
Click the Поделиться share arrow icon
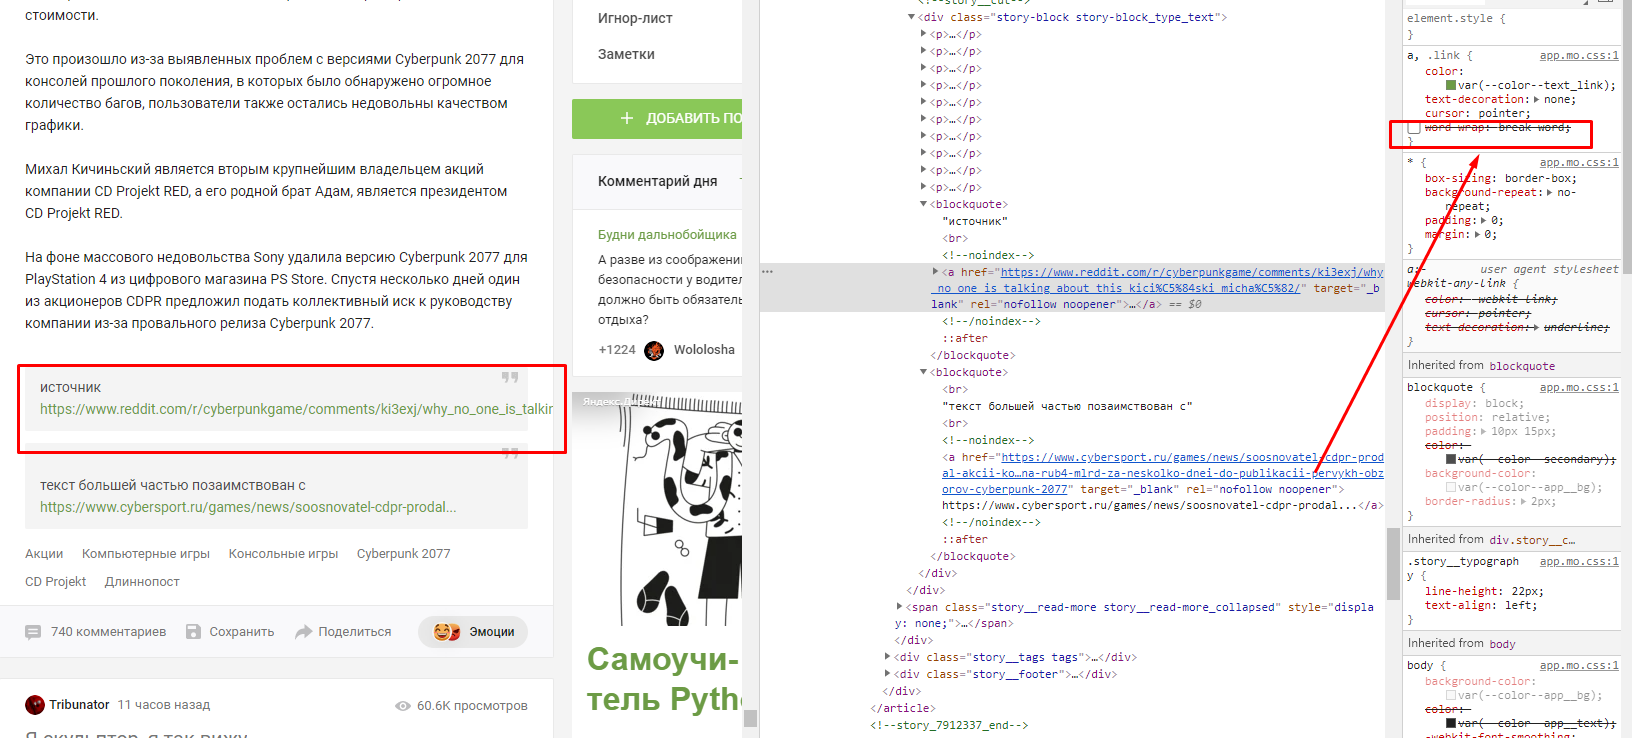pos(304,632)
